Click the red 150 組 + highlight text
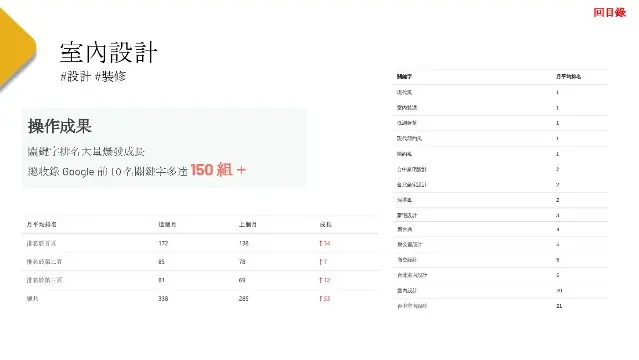The width and height of the screenshot is (639, 360). tap(218, 170)
